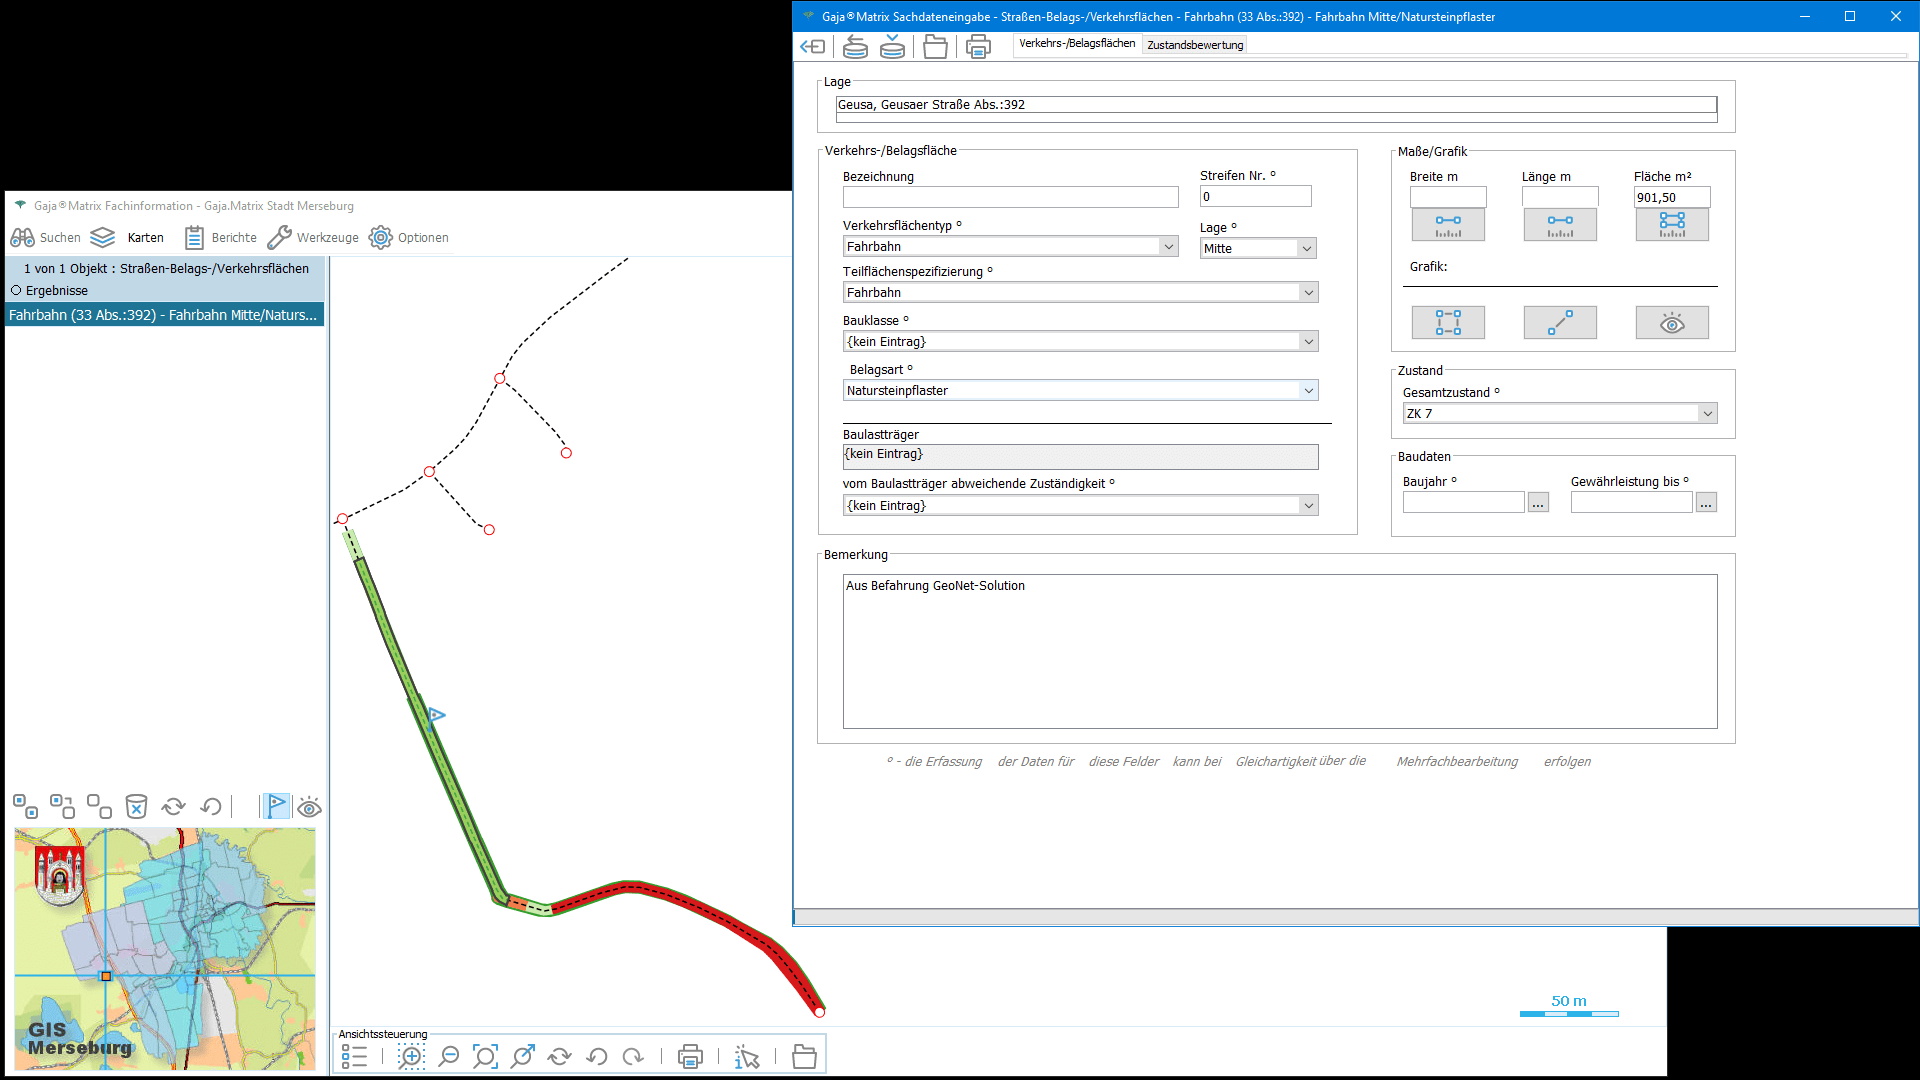Screen dimensions: 1920x1080
Task: Click the delete selection bin icon
Action: pos(136,806)
